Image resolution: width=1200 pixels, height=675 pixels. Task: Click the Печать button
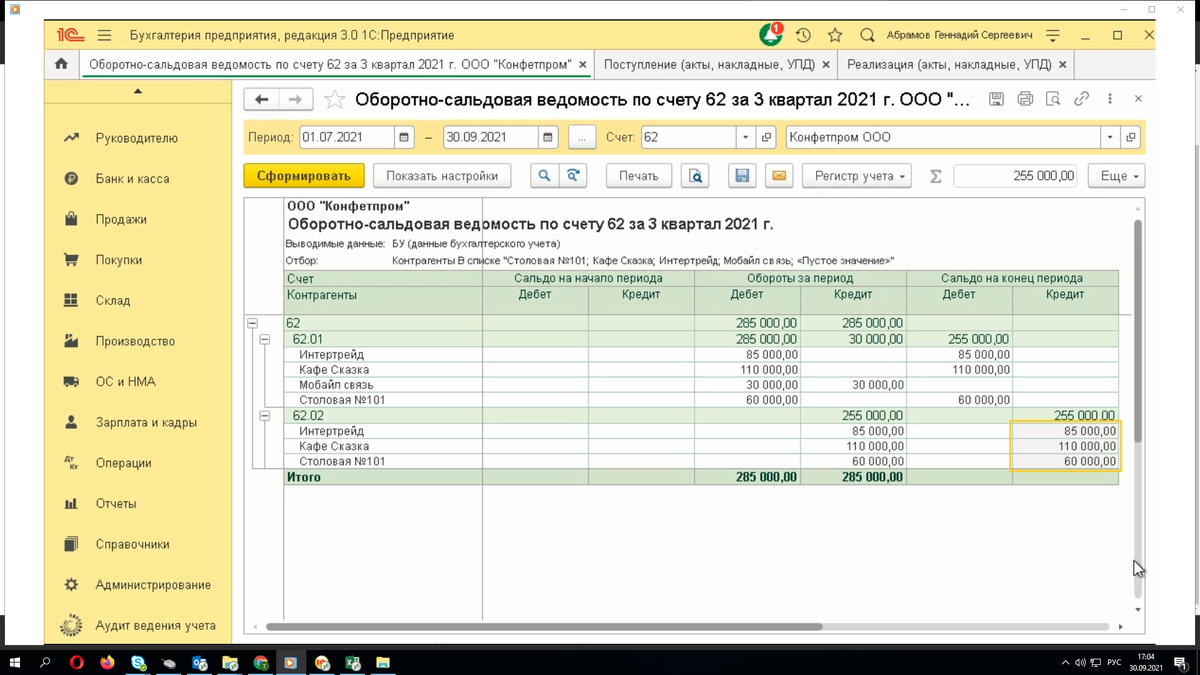[638, 176]
